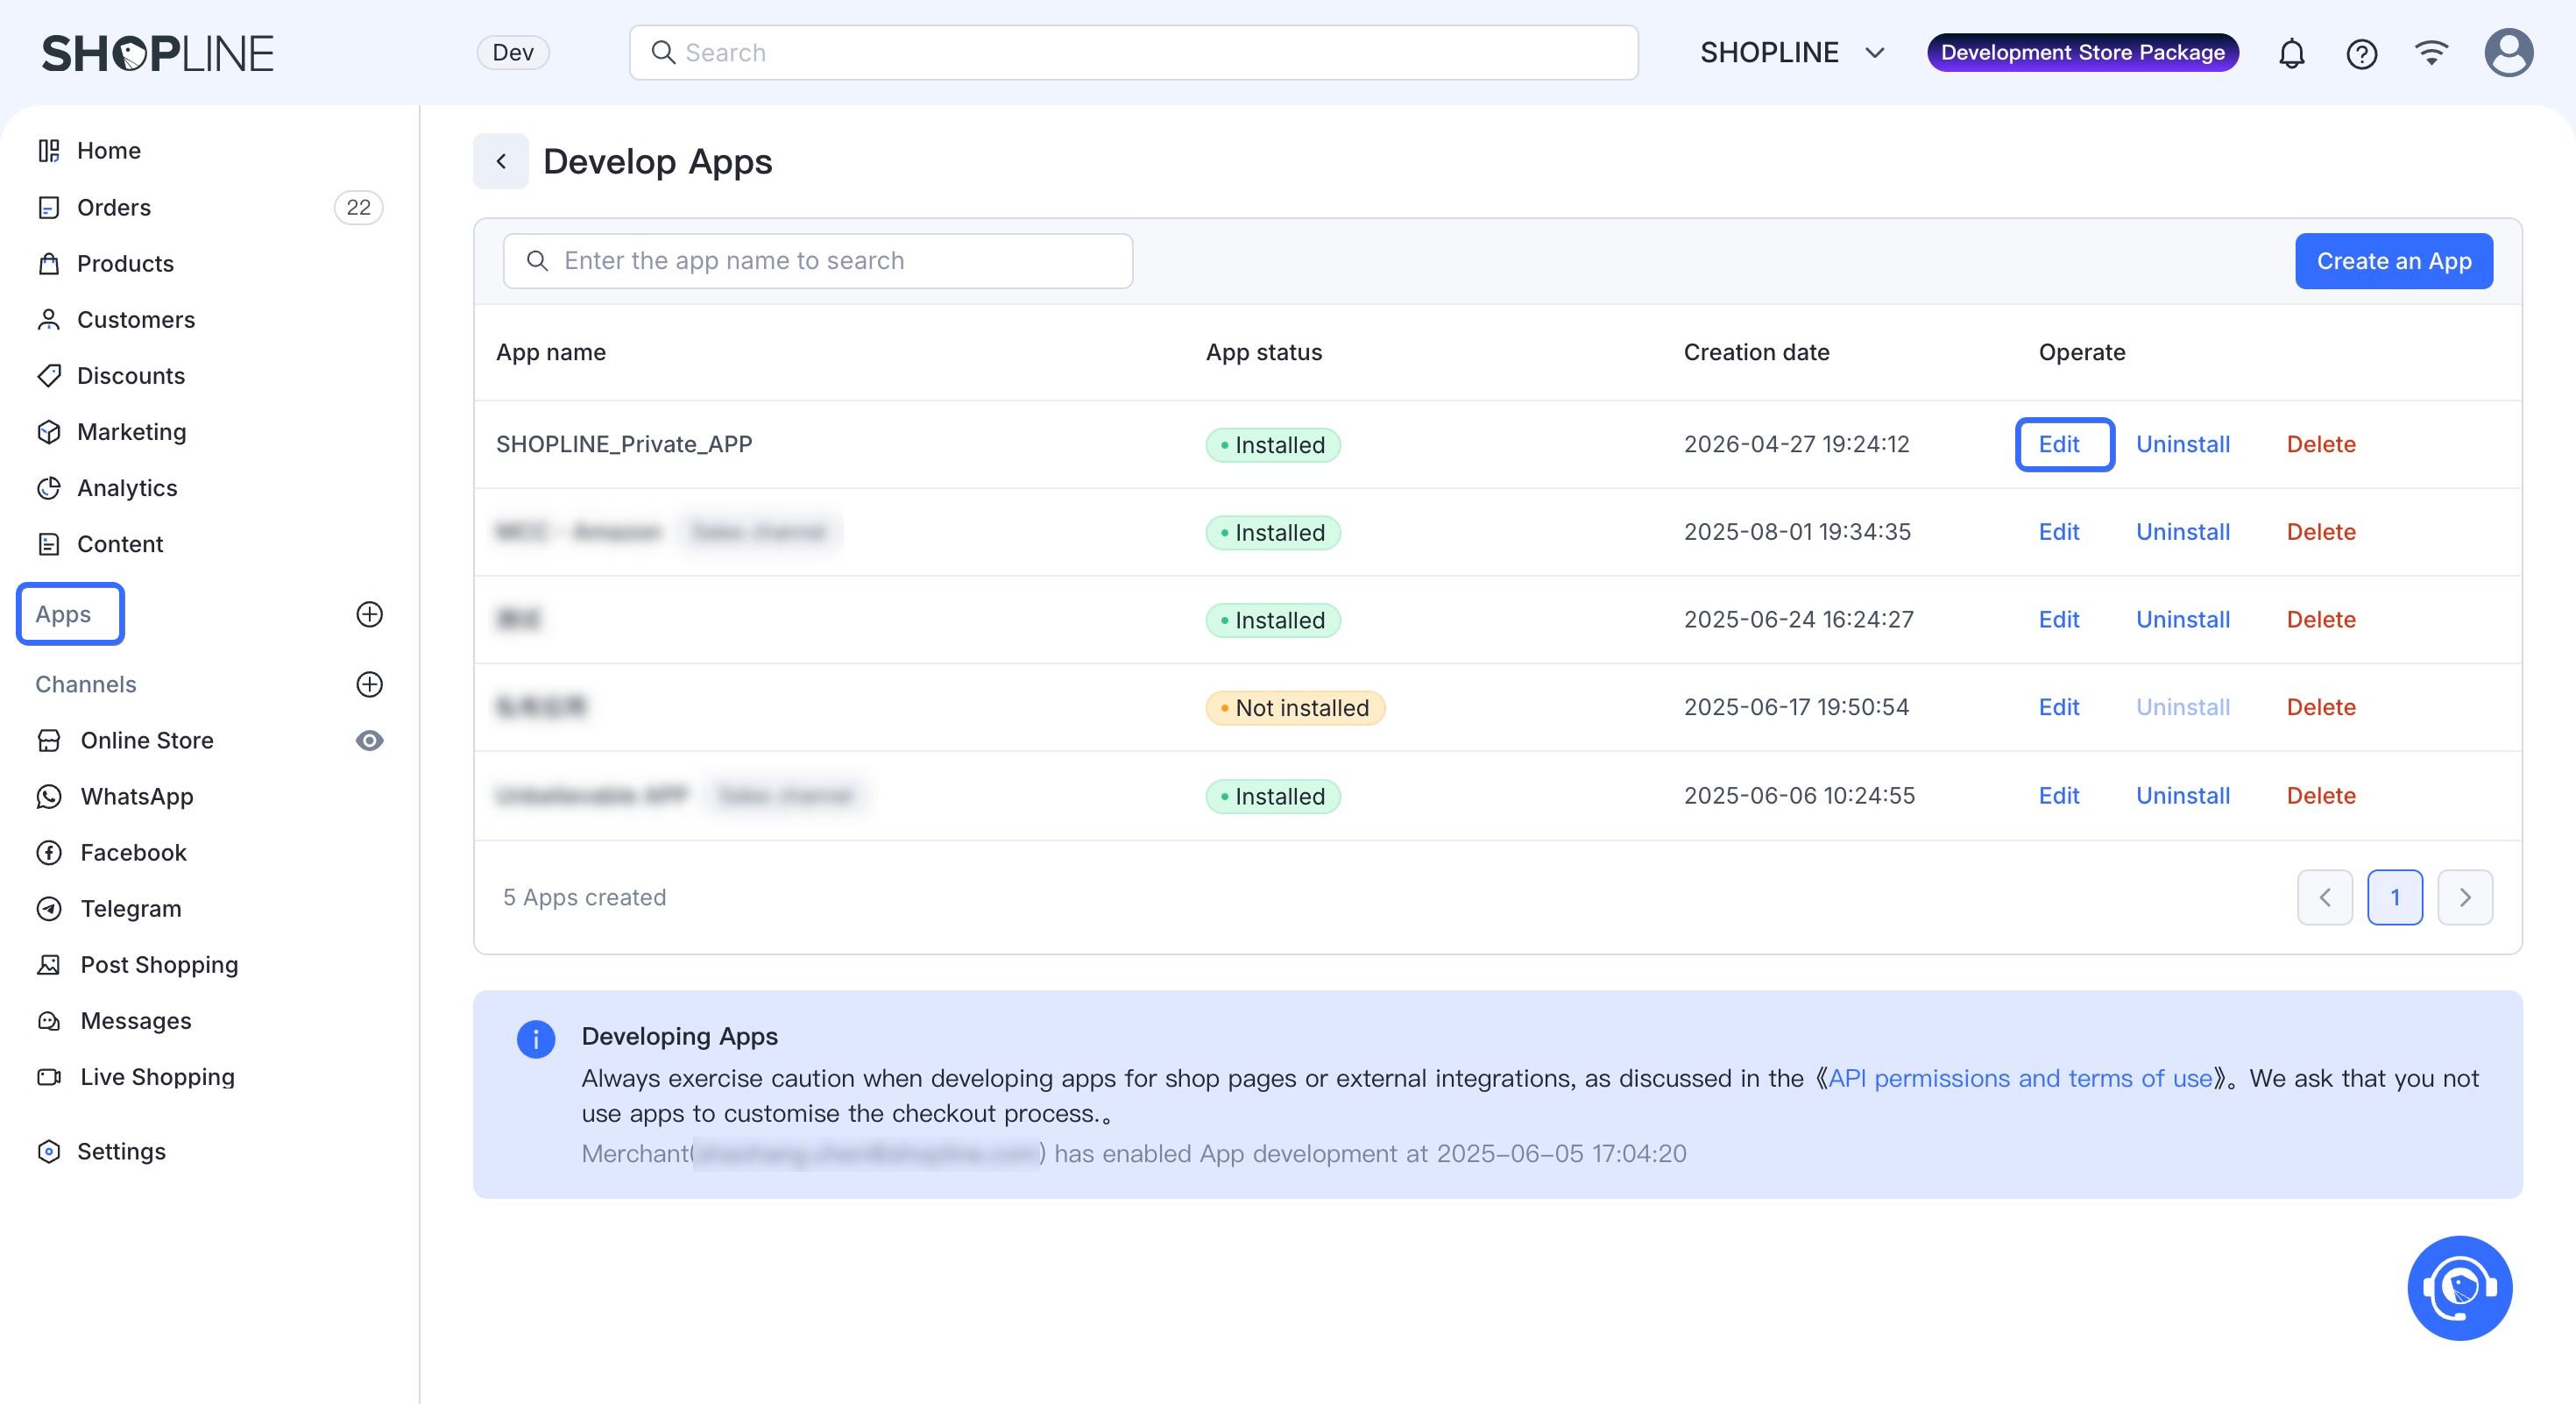Go back using the Develop Apps chevron
The image size is (2576, 1404).
[x=501, y=161]
